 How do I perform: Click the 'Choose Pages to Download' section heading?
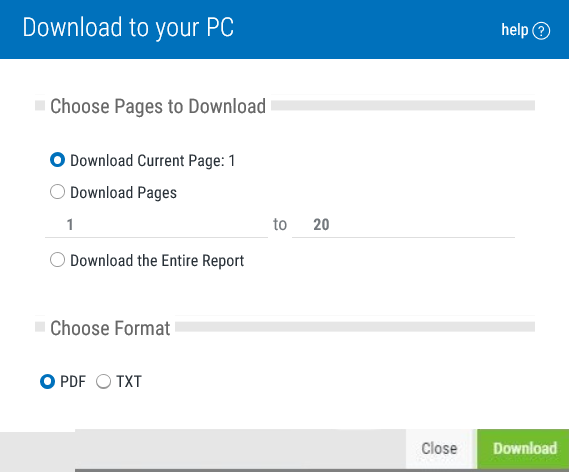(x=158, y=106)
